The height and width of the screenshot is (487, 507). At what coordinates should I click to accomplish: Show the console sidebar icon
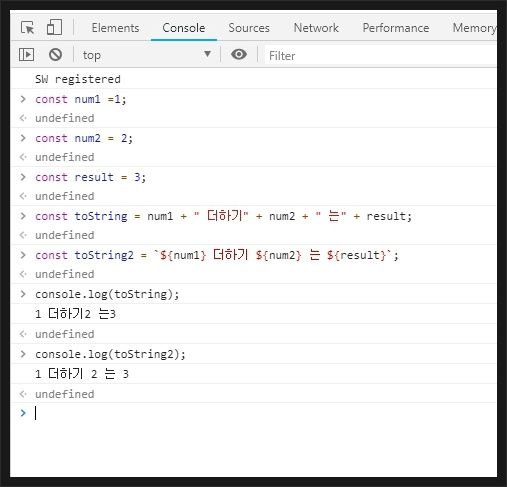click(26, 55)
